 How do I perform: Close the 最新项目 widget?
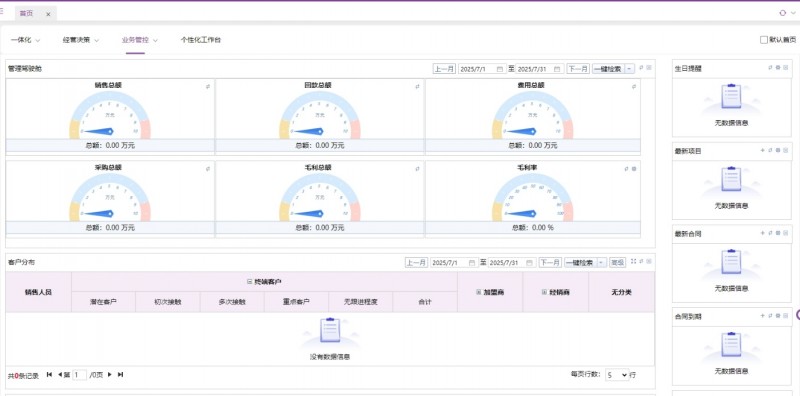click(x=786, y=151)
